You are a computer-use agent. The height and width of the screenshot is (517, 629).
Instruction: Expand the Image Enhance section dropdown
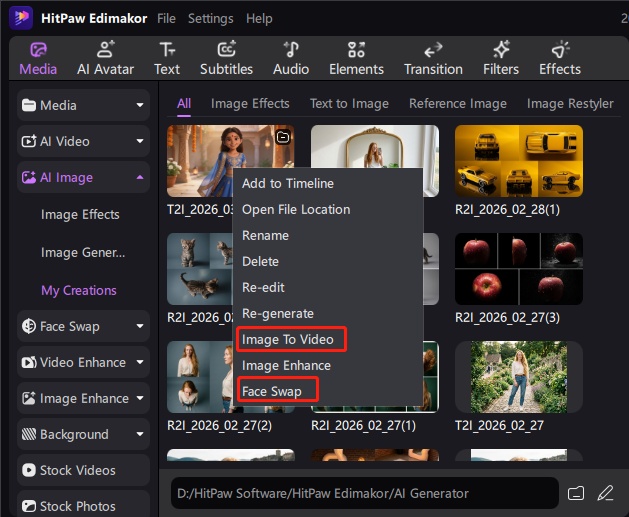tap(140, 398)
